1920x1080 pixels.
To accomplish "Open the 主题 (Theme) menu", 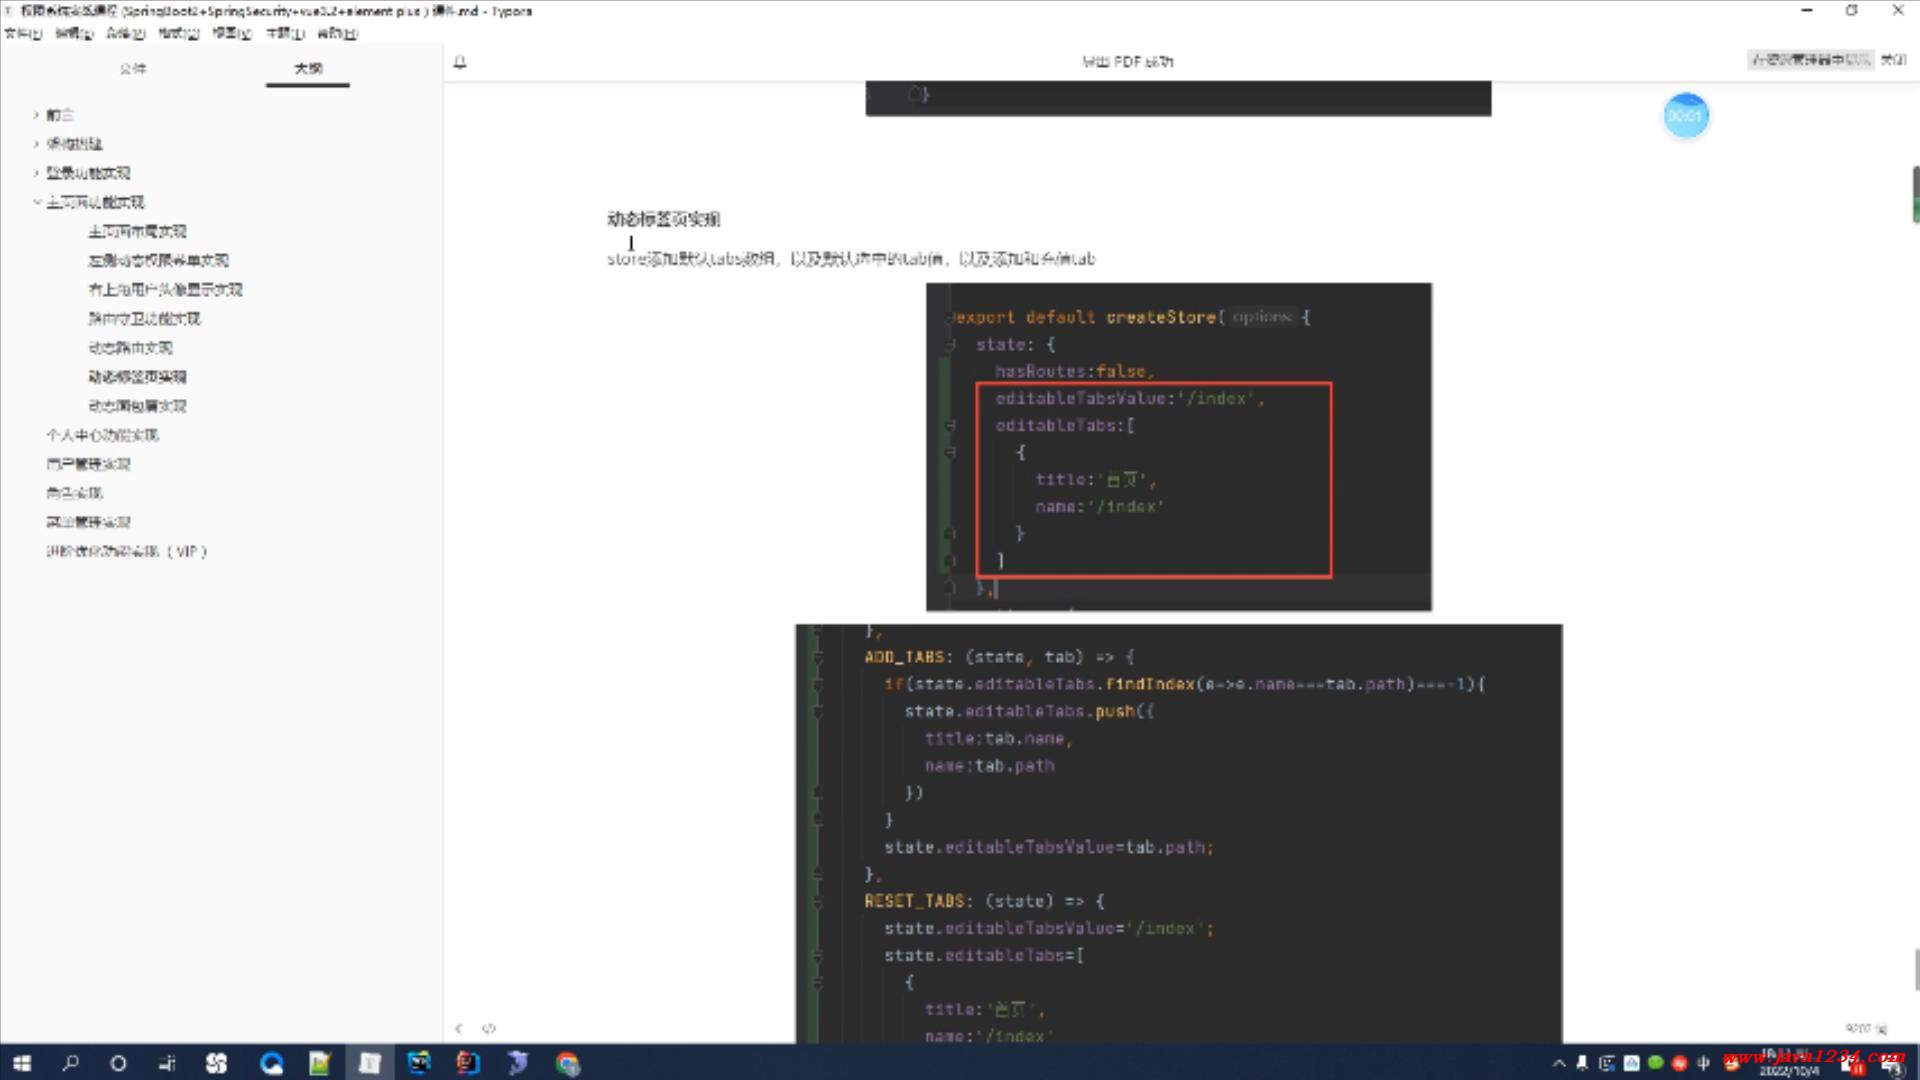I will click(284, 33).
